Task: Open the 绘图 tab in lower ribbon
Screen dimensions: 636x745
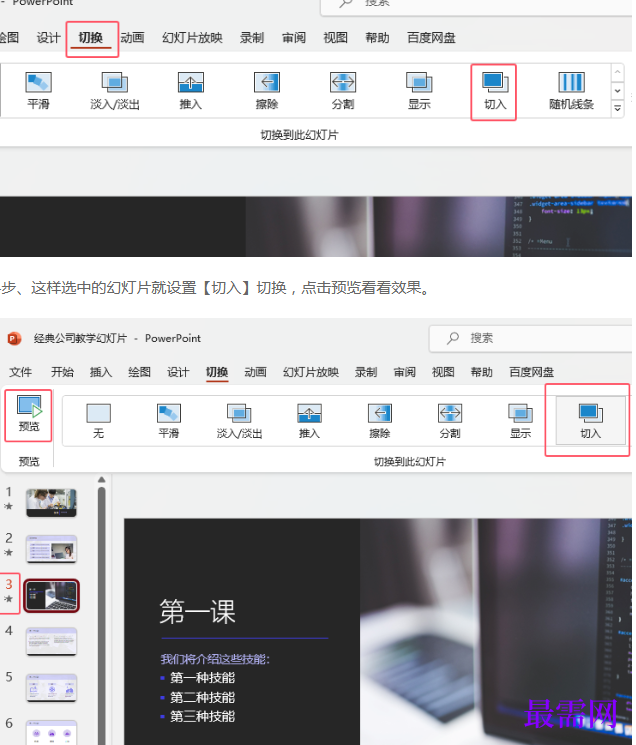Action: click(x=139, y=372)
